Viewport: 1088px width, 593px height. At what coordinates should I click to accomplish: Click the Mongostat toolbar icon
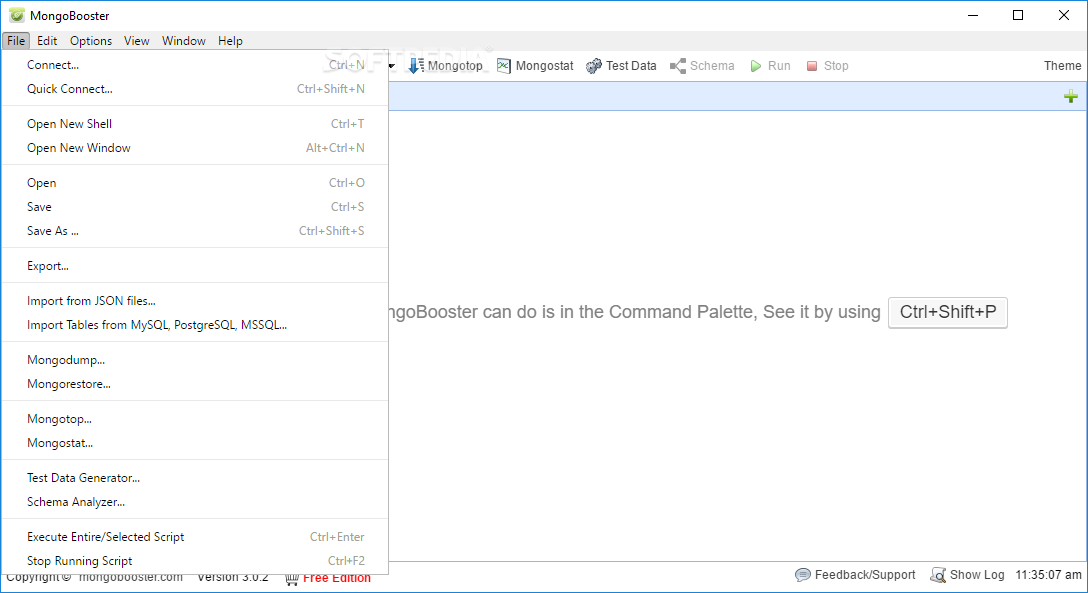point(504,66)
